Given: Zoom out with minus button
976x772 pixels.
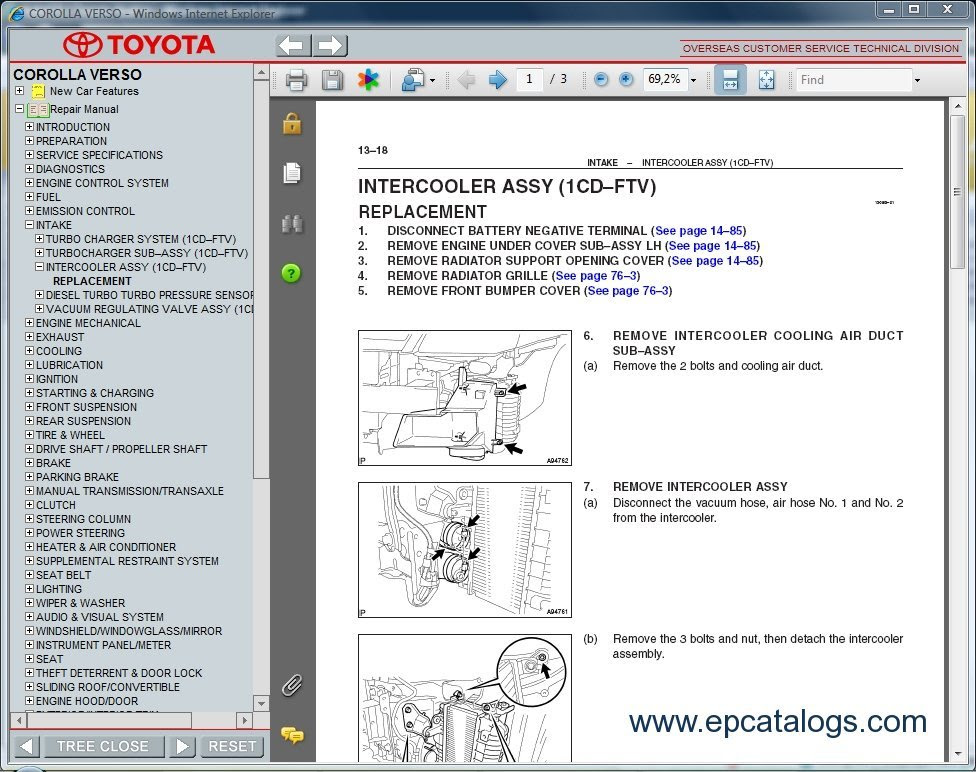Looking at the screenshot, I should (x=601, y=80).
